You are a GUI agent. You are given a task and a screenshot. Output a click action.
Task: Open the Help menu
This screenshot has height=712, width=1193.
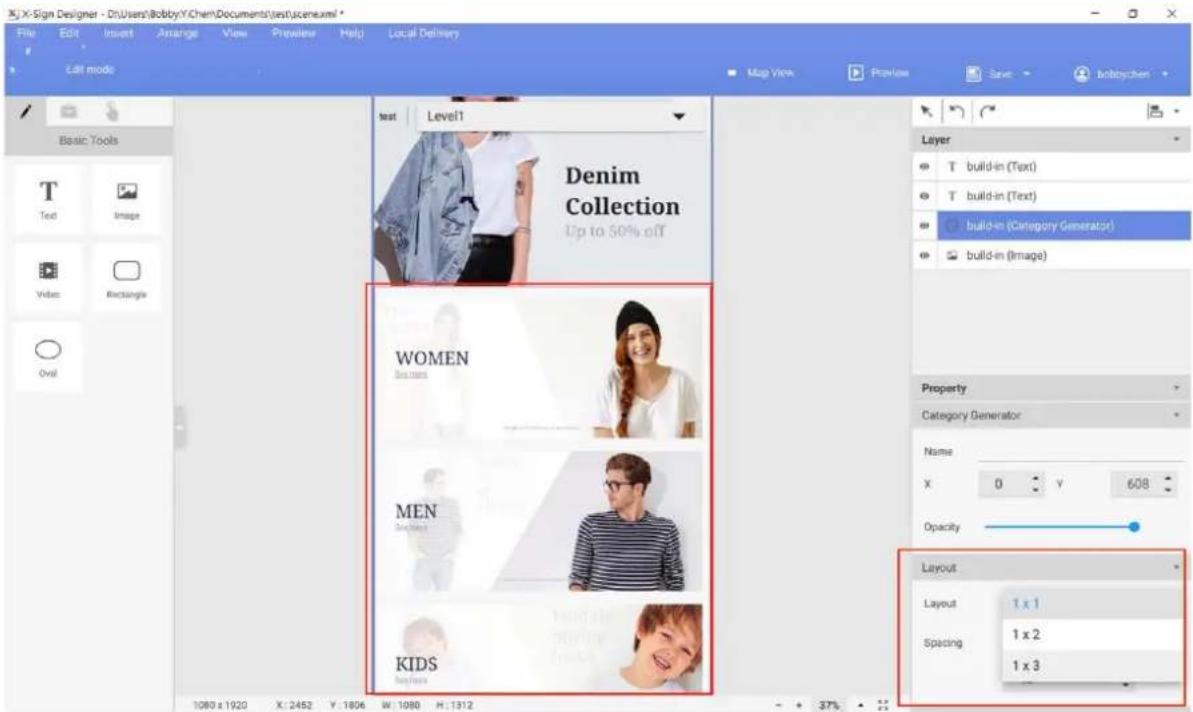pyautogui.click(x=352, y=33)
